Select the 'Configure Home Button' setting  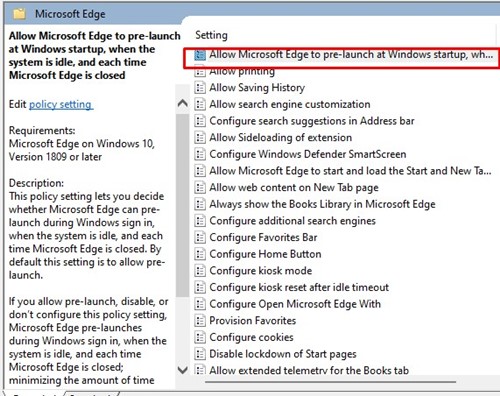(x=265, y=254)
